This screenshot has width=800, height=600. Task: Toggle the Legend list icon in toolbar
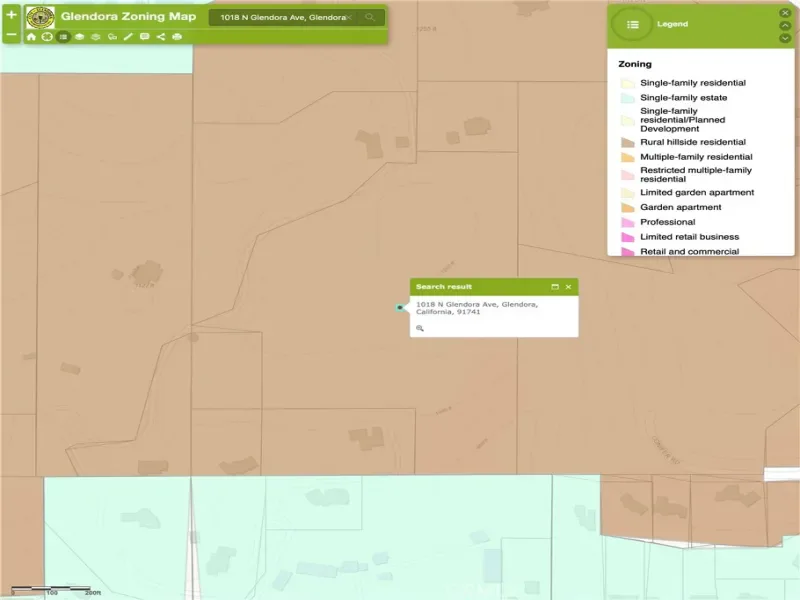(x=63, y=37)
